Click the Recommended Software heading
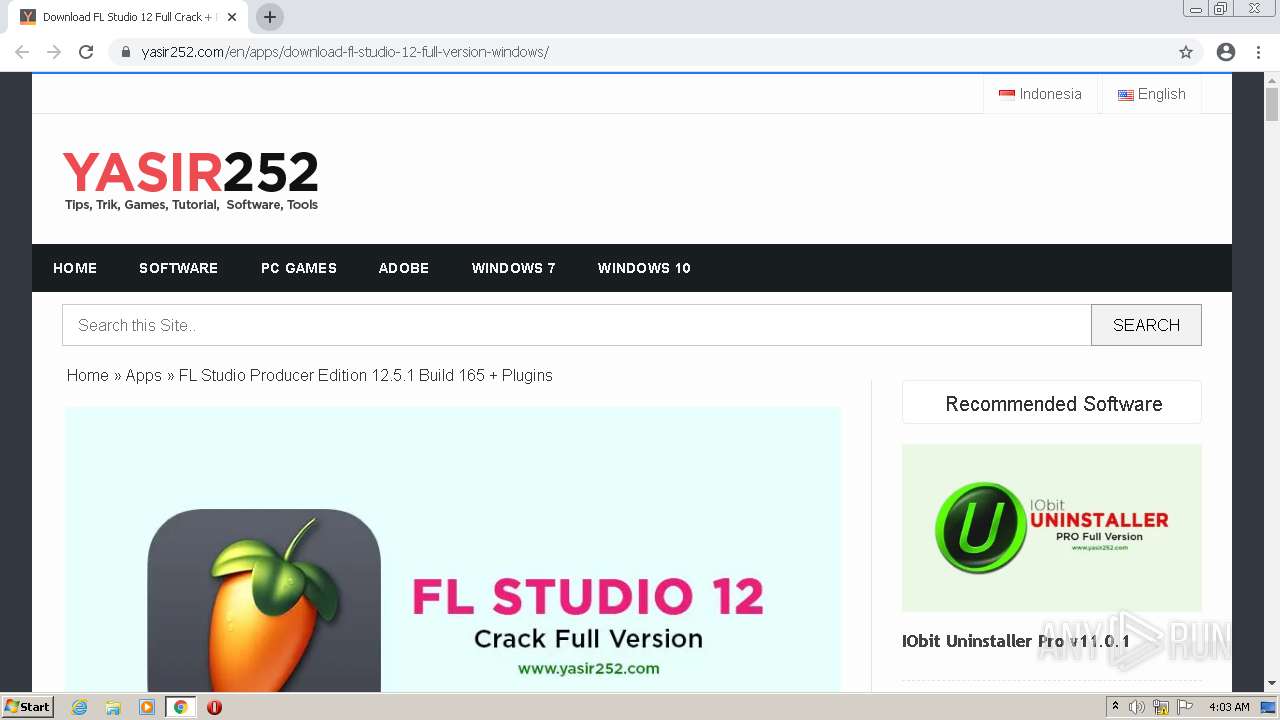 (1053, 404)
